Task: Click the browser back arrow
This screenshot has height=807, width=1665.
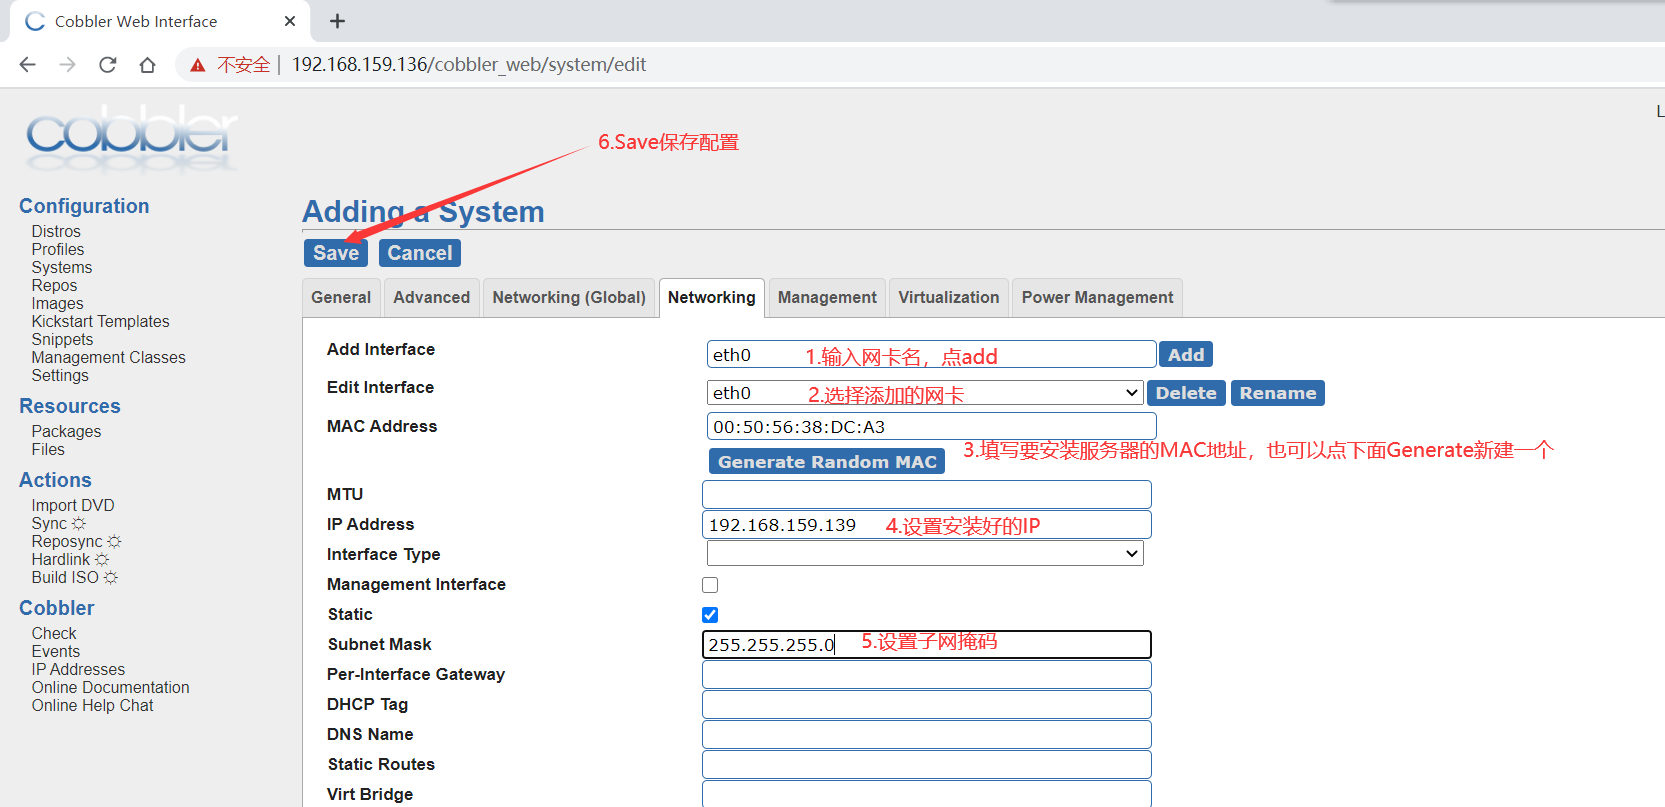Action: [x=27, y=65]
